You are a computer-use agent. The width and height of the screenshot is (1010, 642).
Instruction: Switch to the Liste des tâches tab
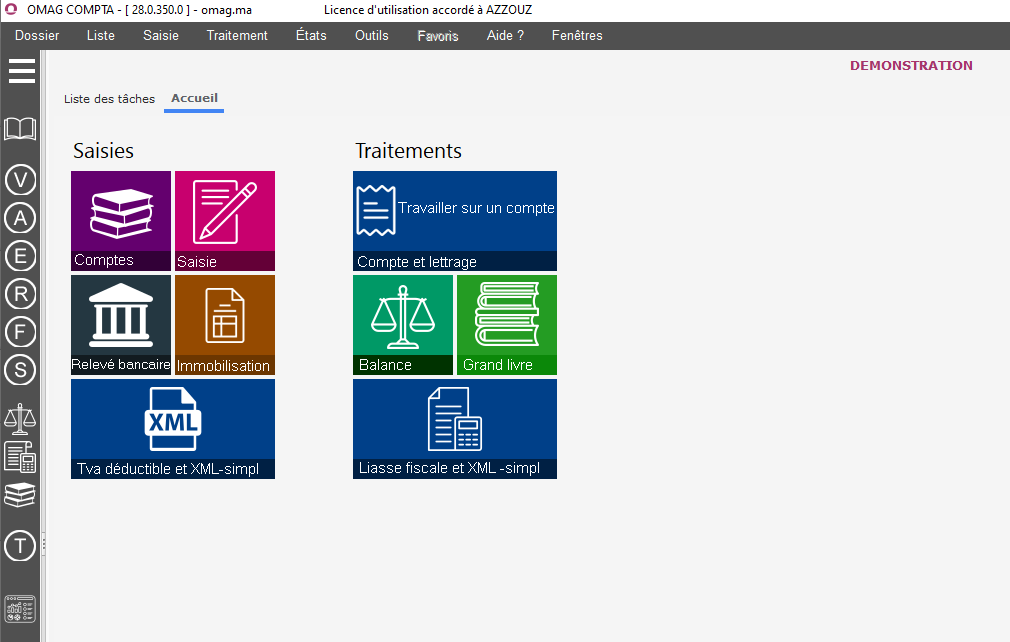pos(109,99)
